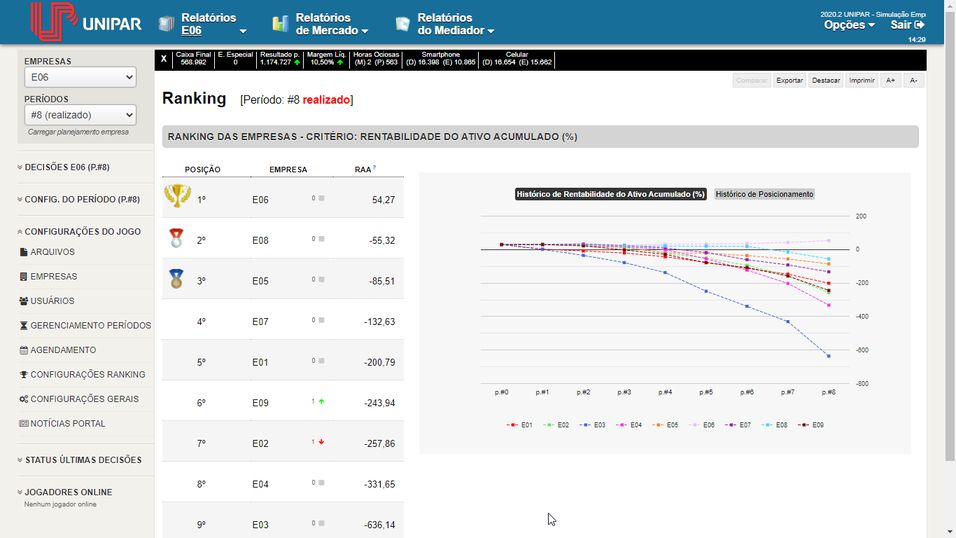Expand the Status Últimas Decisões section
Image resolution: width=956 pixels, height=538 pixels.
(x=82, y=460)
